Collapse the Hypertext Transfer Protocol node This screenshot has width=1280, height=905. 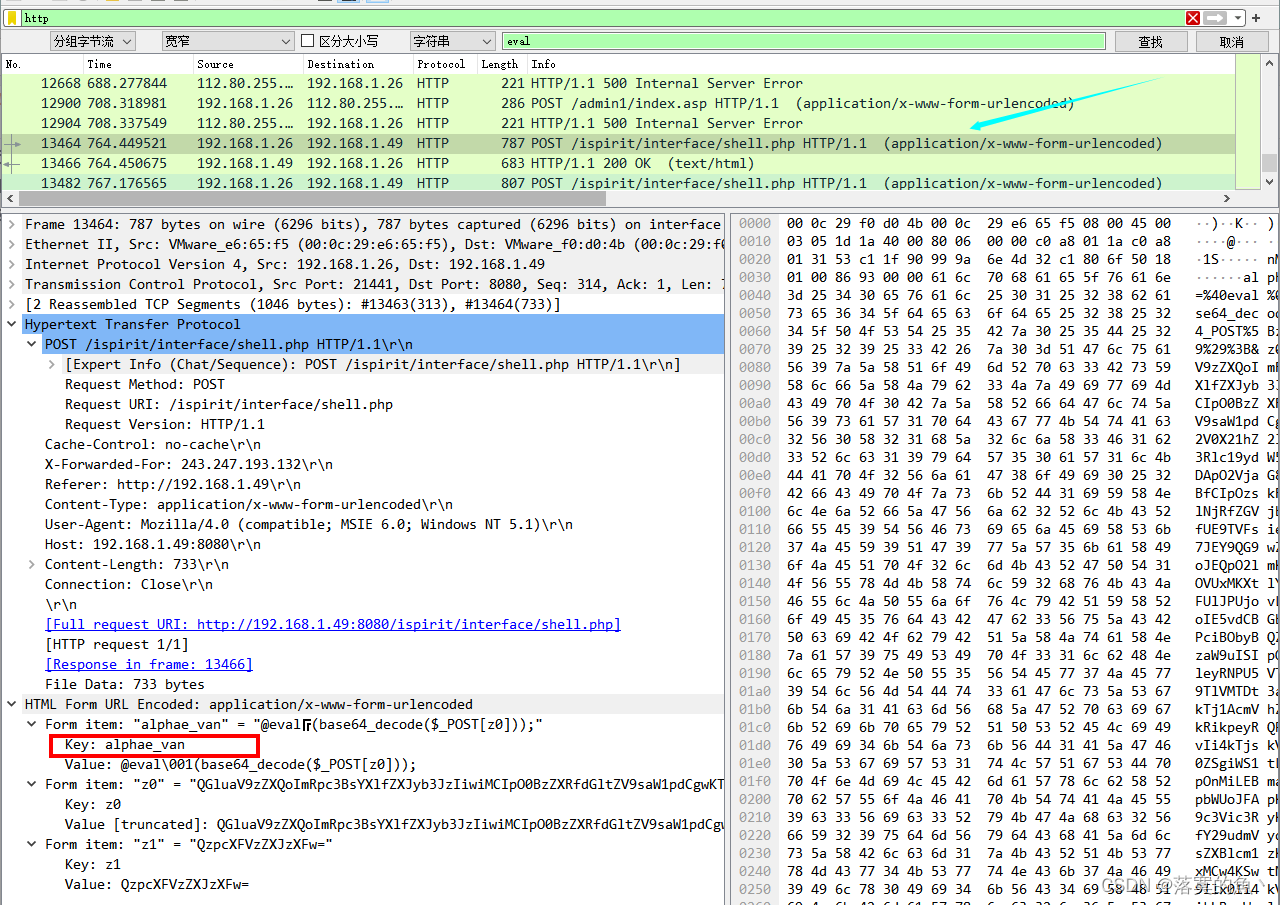pyautogui.click(x=13, y=324)
